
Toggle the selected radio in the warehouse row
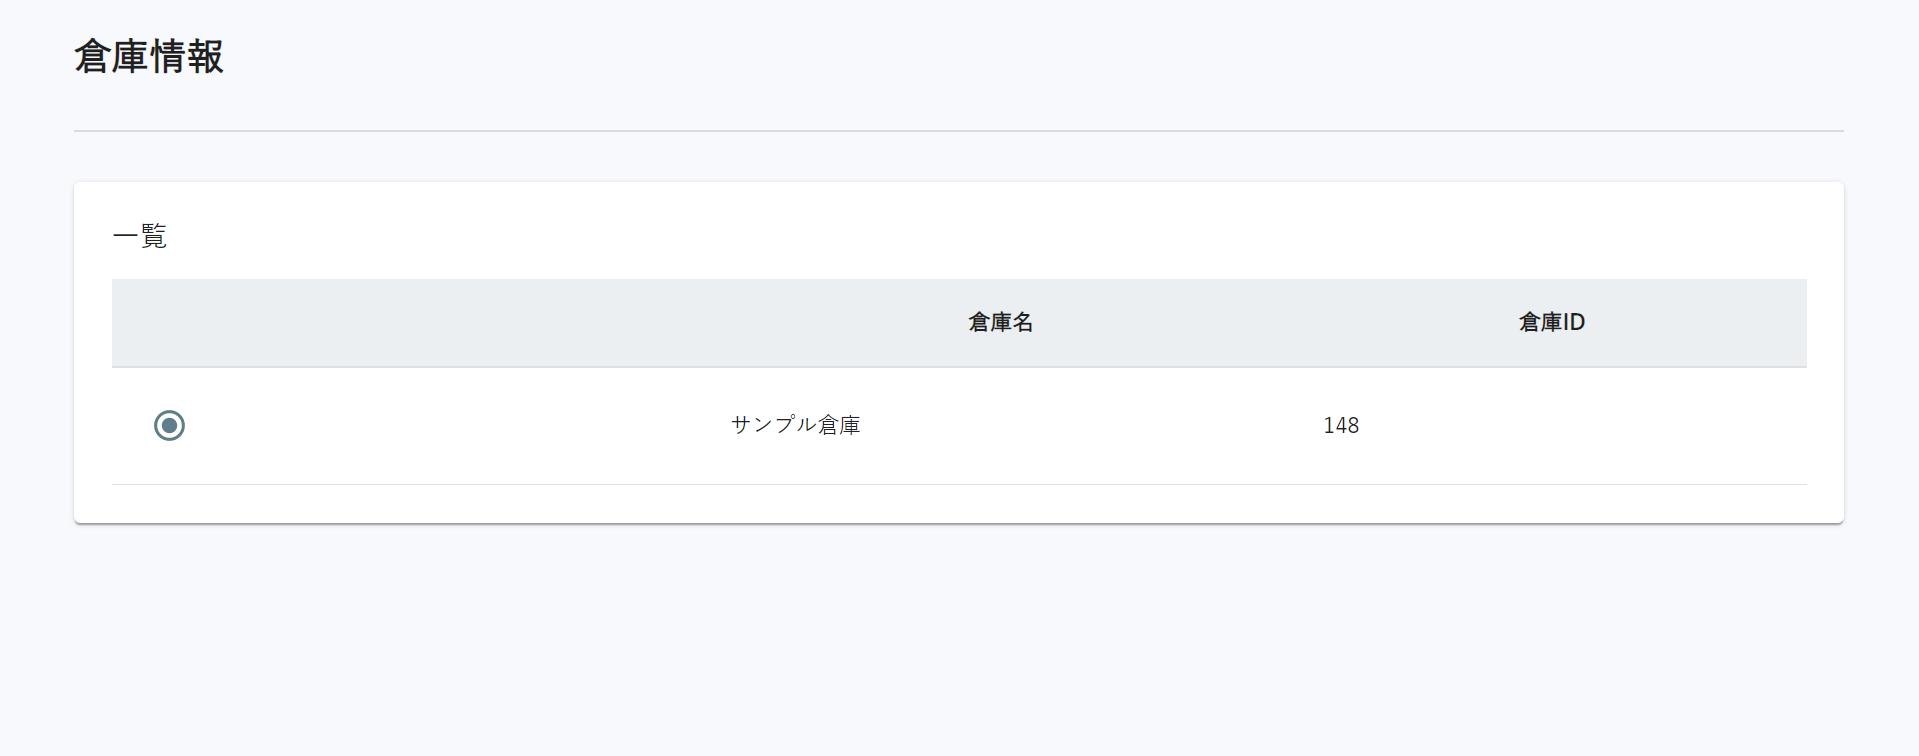(x=169, y=425)
